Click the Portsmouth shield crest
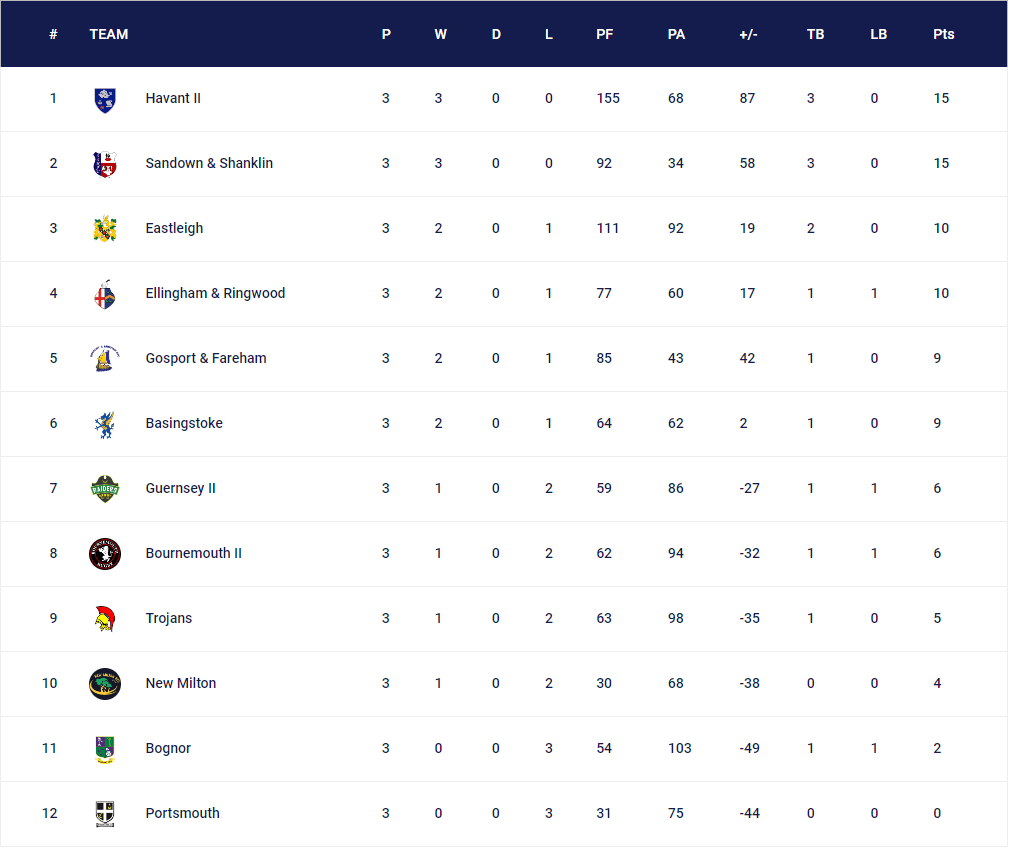Viewport: 1010px width, 849px height. [104, 814]
